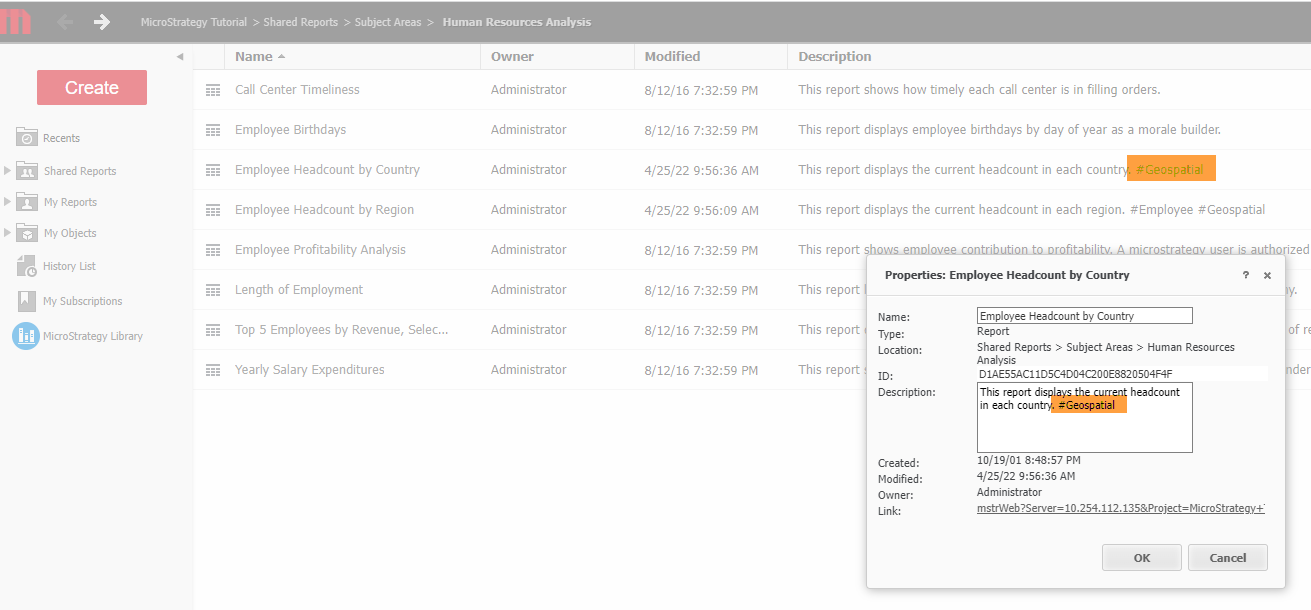Open History List via its clock icon
The image size is (1311, 610).
(25, 266)
